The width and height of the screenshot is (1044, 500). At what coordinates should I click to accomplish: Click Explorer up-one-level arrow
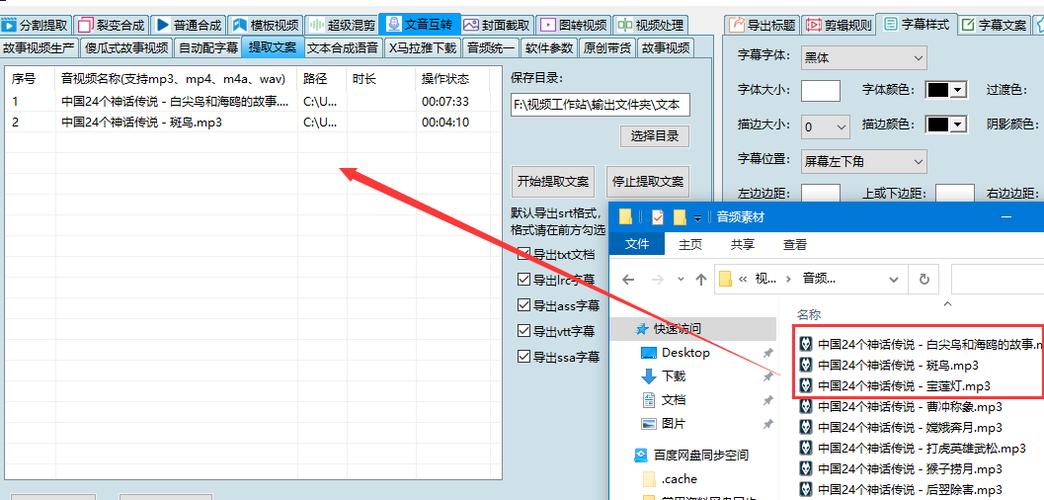tap(700, 280)
